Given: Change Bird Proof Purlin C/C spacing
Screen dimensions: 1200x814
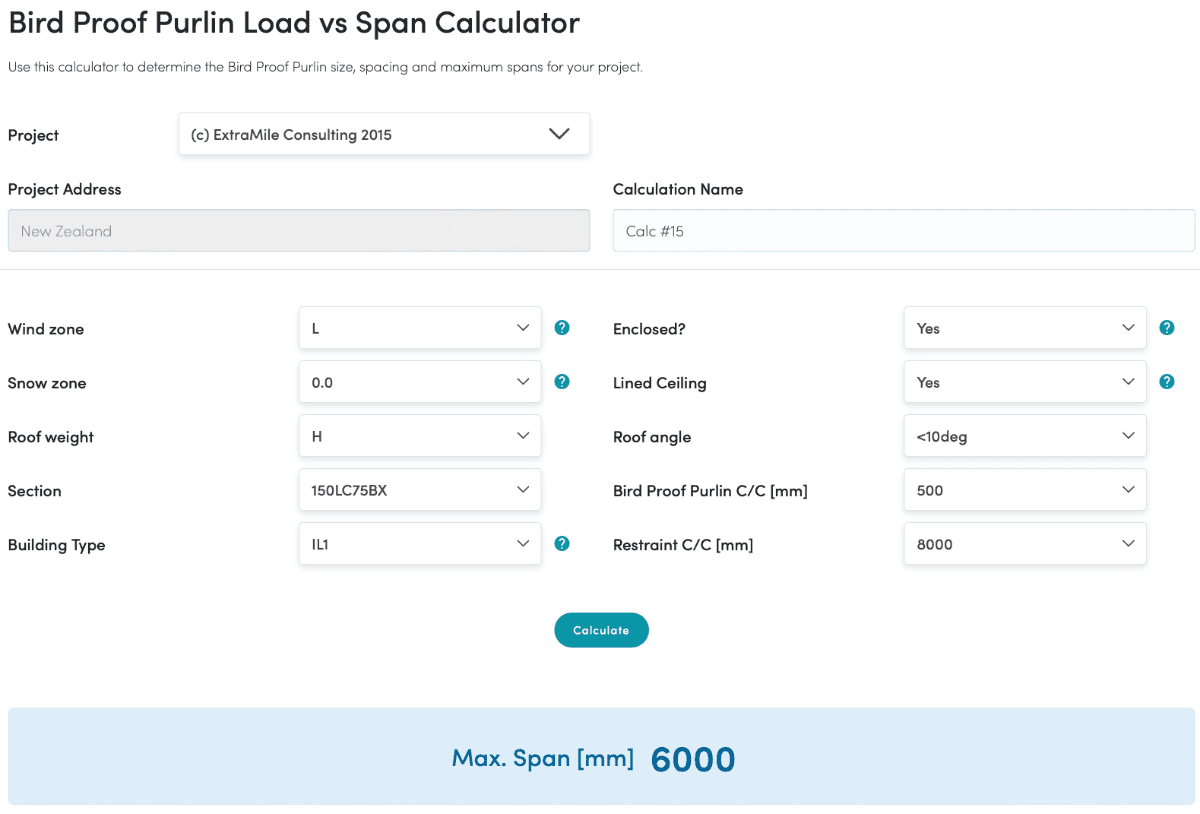Looking at the screenshot, I should [x=1025, y=490].
